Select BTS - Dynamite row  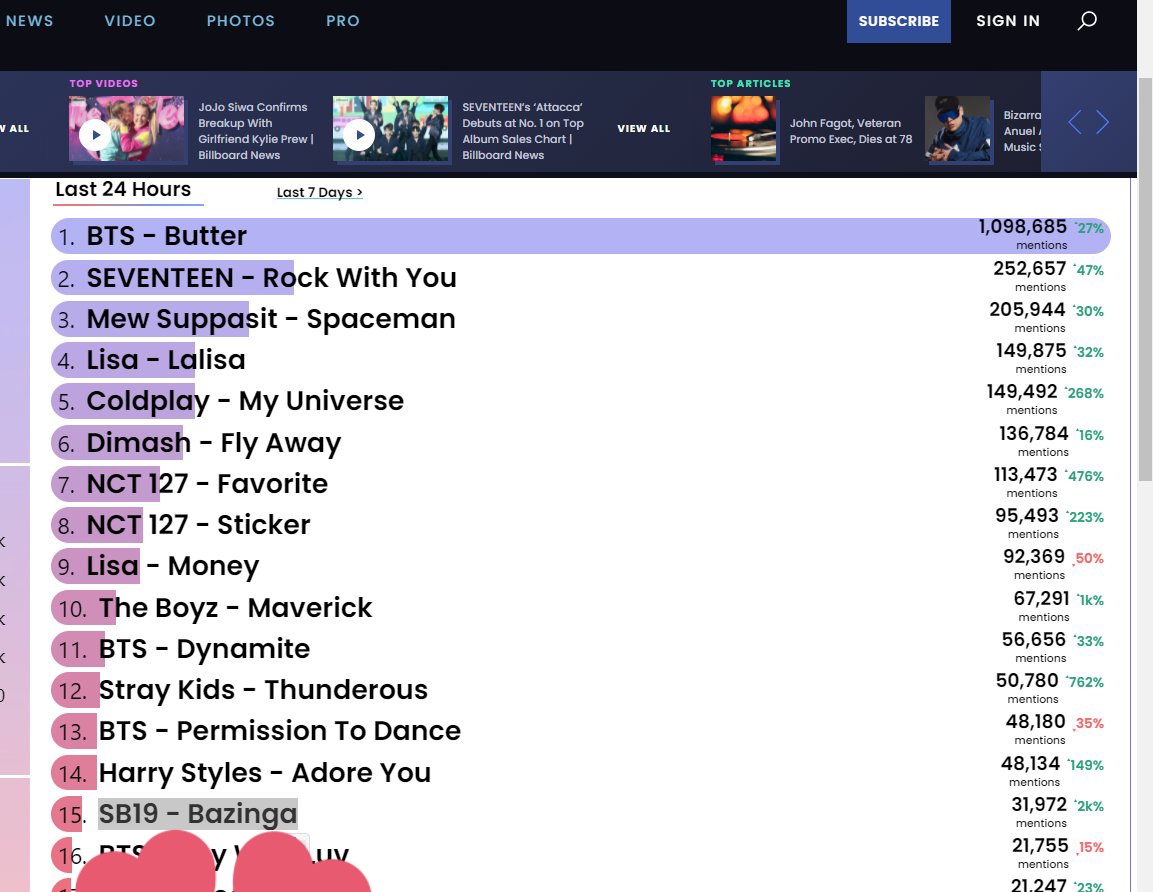click(x=581, y=649)
